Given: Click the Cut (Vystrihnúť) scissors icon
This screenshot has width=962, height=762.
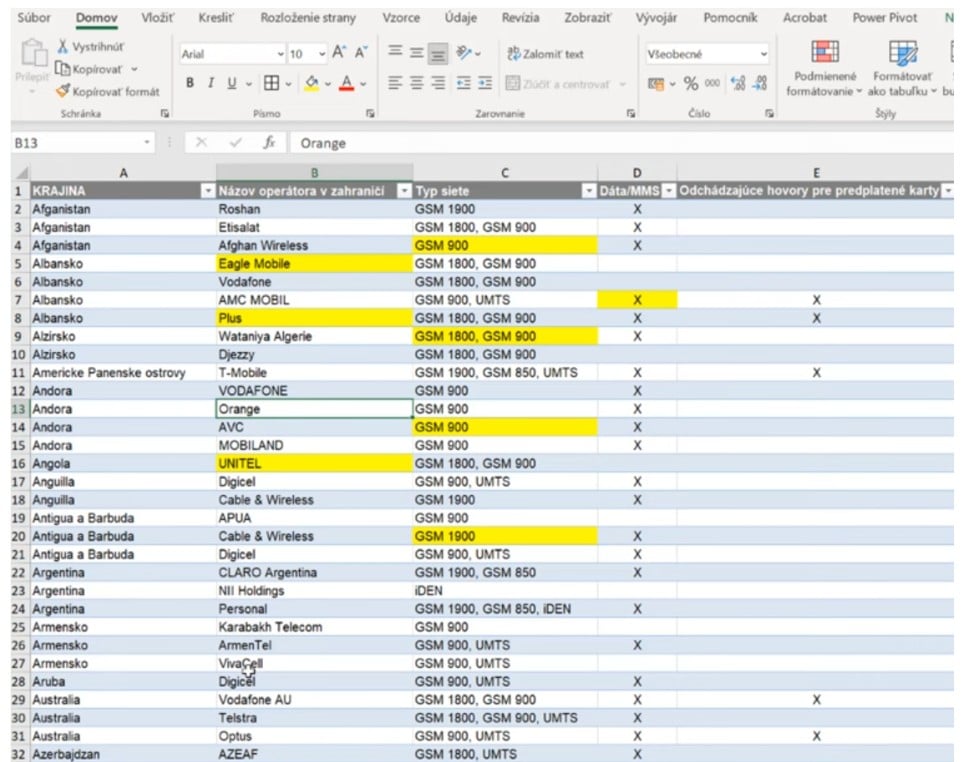Looking at the screenshot, I should tap(63, 46).
